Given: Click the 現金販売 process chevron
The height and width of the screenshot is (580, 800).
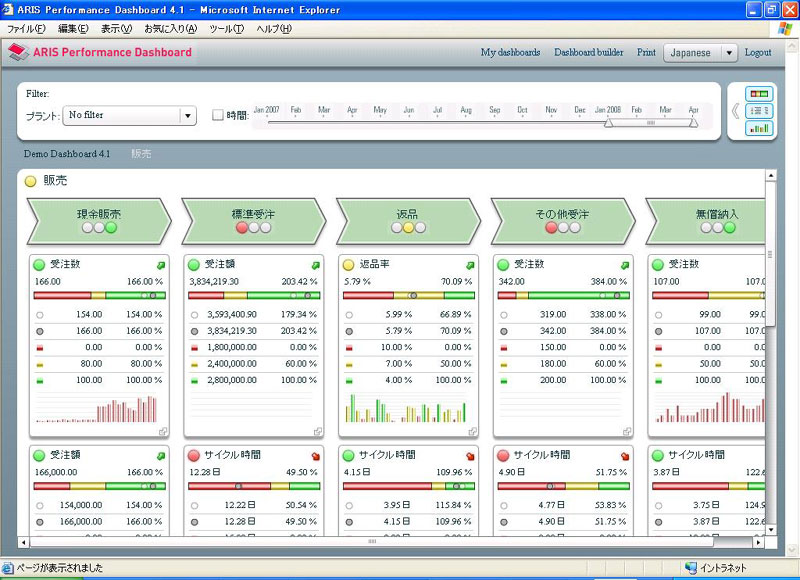Looking at the screenshot, I should tap(99, 221).
